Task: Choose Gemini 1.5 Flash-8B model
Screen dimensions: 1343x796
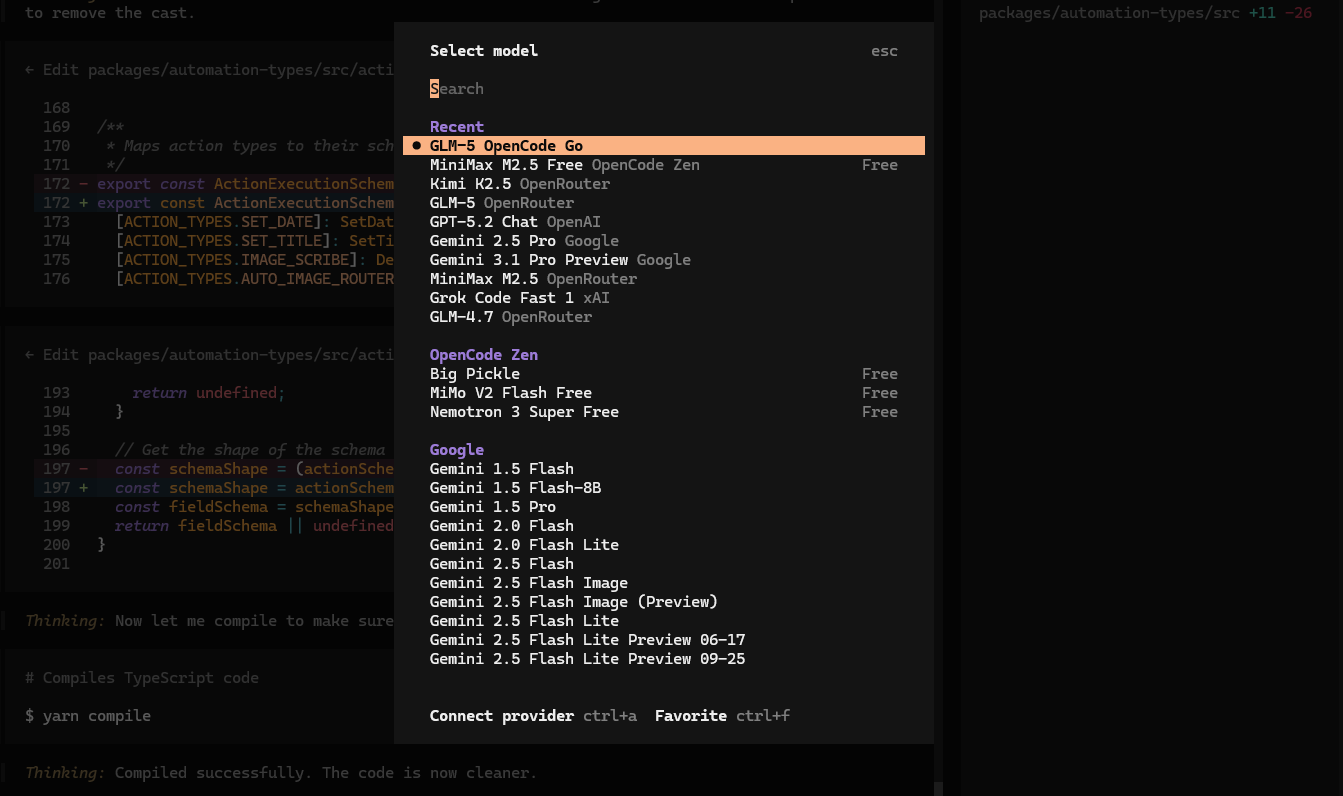Action: (x=664, y=488)
